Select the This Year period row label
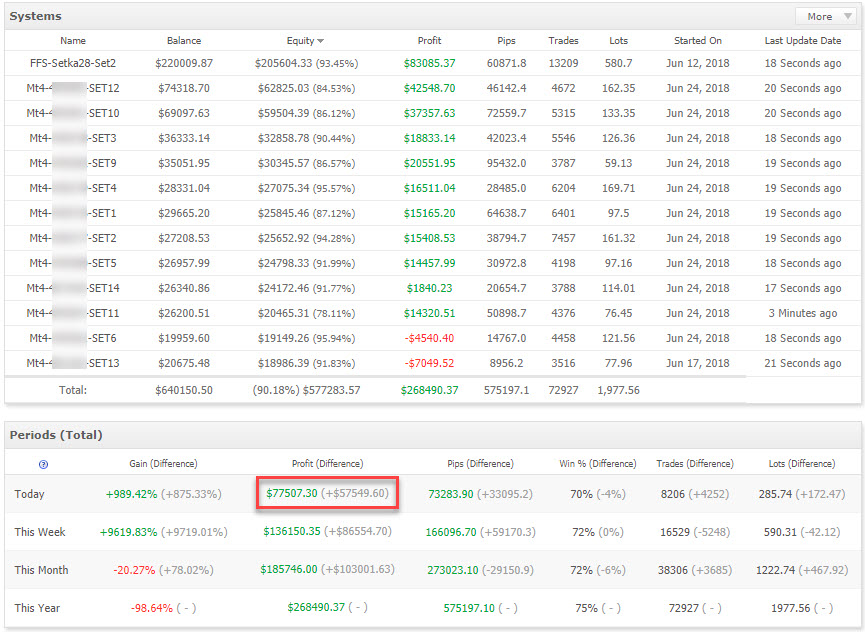This screenshot has width=865, height=632. [x=37, y=608]
